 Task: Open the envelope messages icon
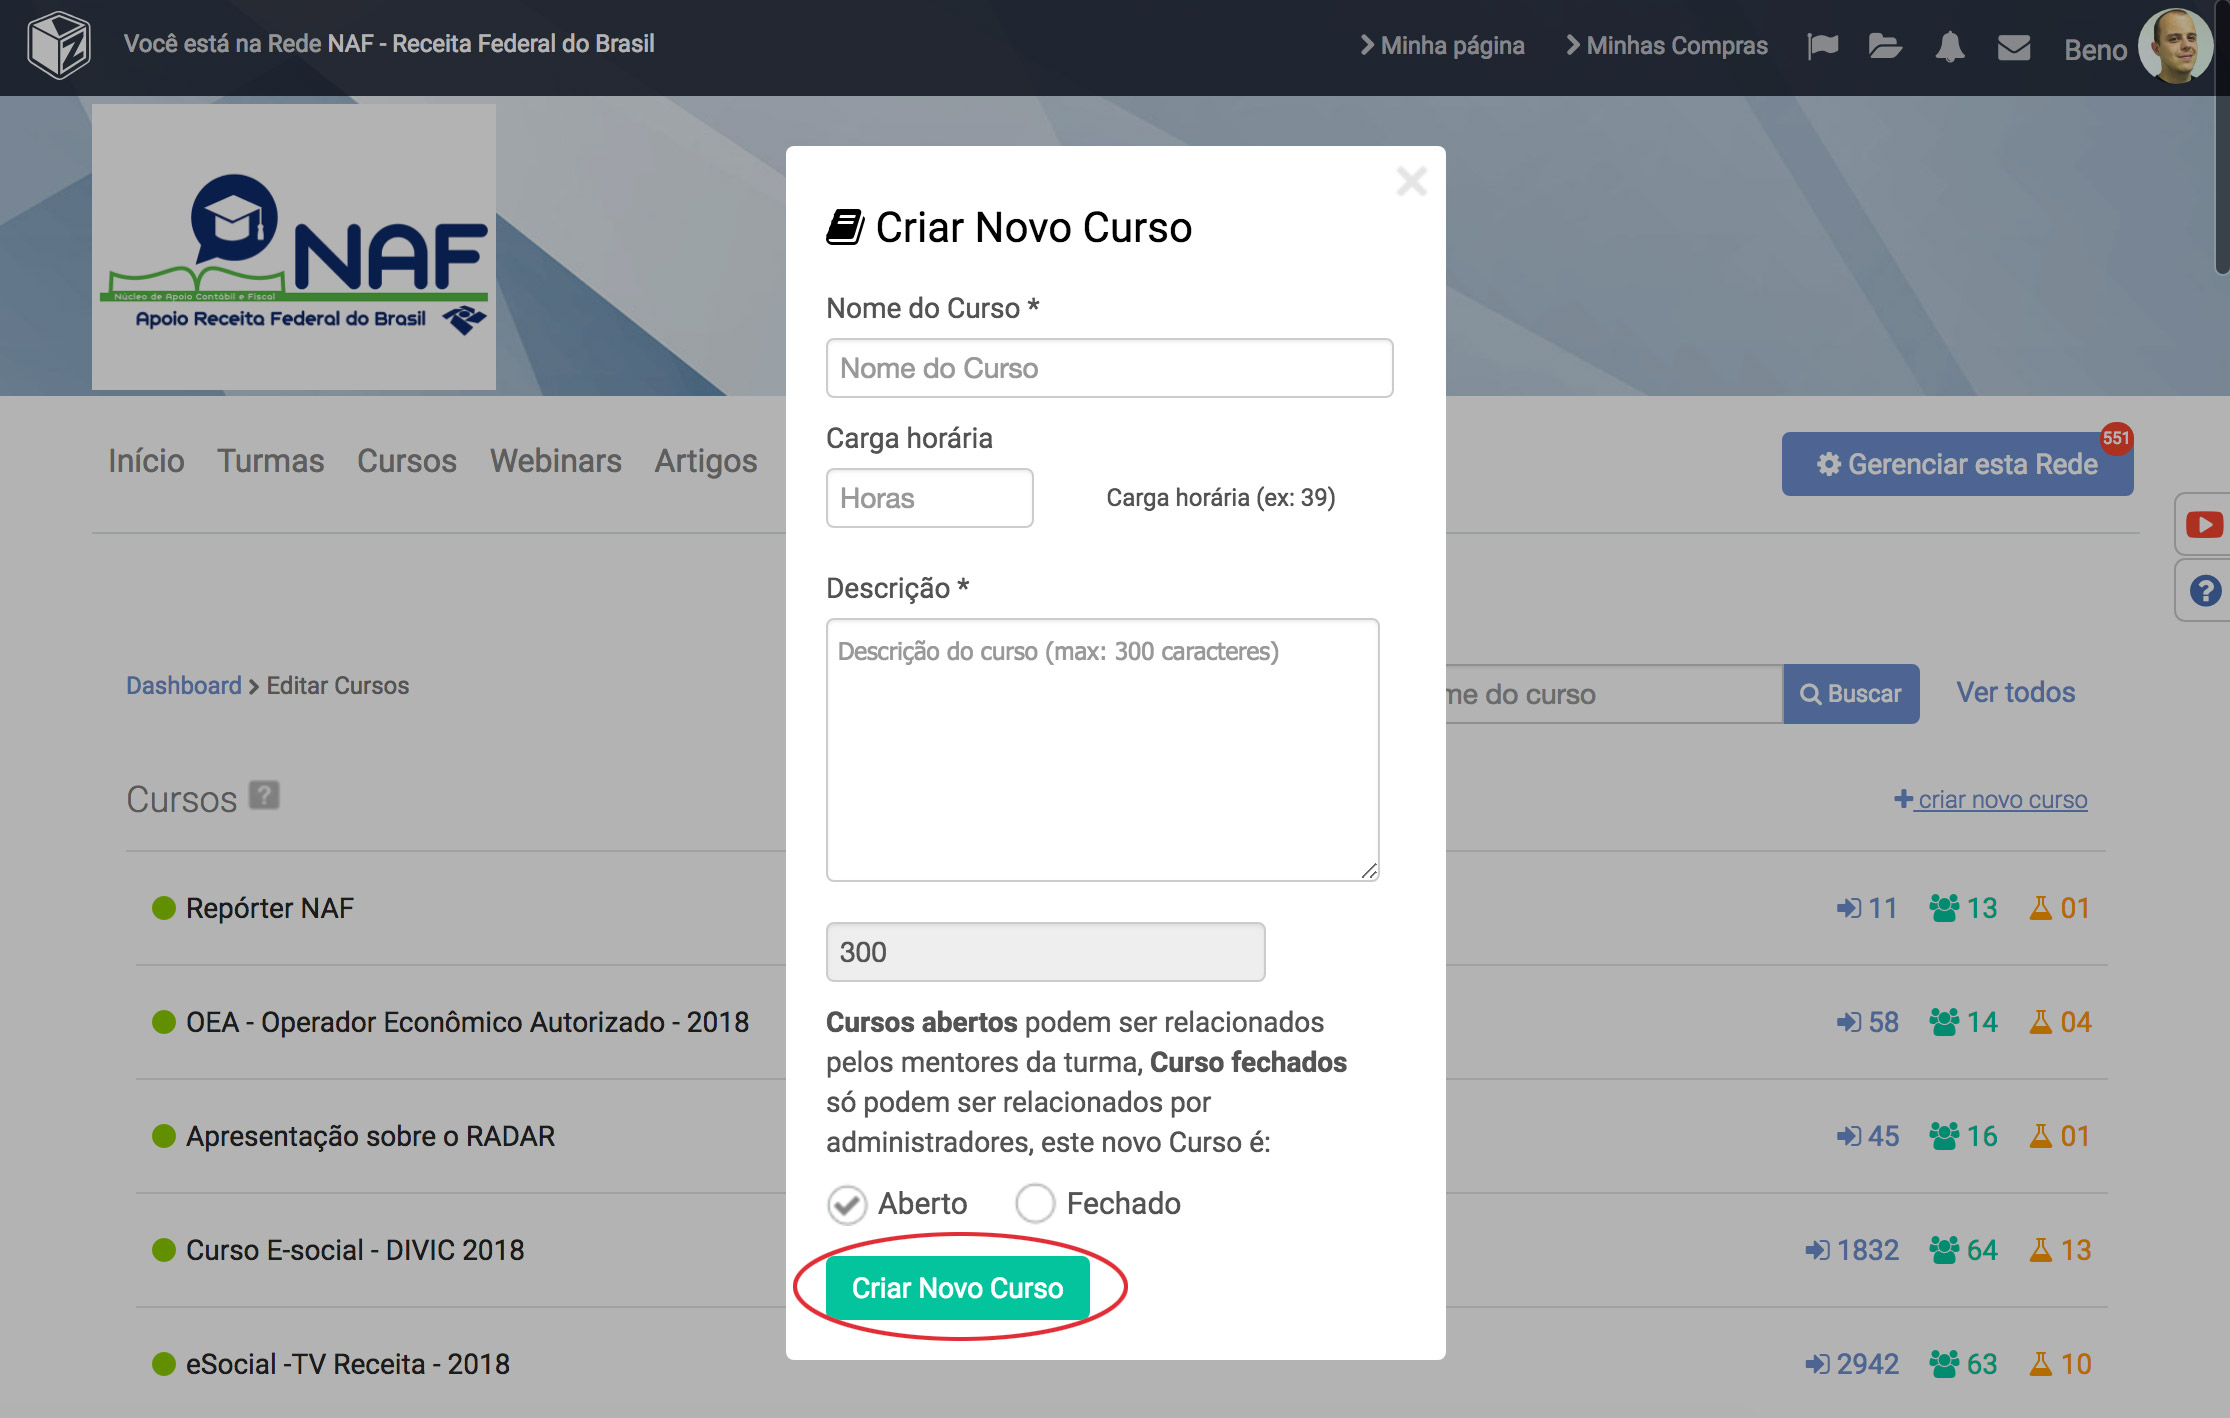click(2013, 47)
